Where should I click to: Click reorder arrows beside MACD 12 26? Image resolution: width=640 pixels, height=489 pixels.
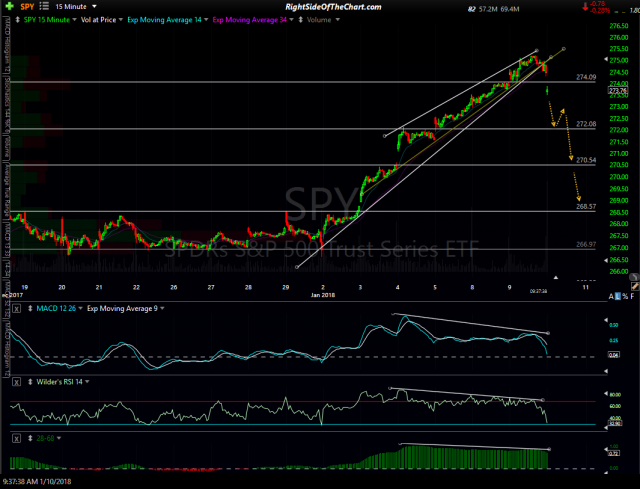[30, 309]
